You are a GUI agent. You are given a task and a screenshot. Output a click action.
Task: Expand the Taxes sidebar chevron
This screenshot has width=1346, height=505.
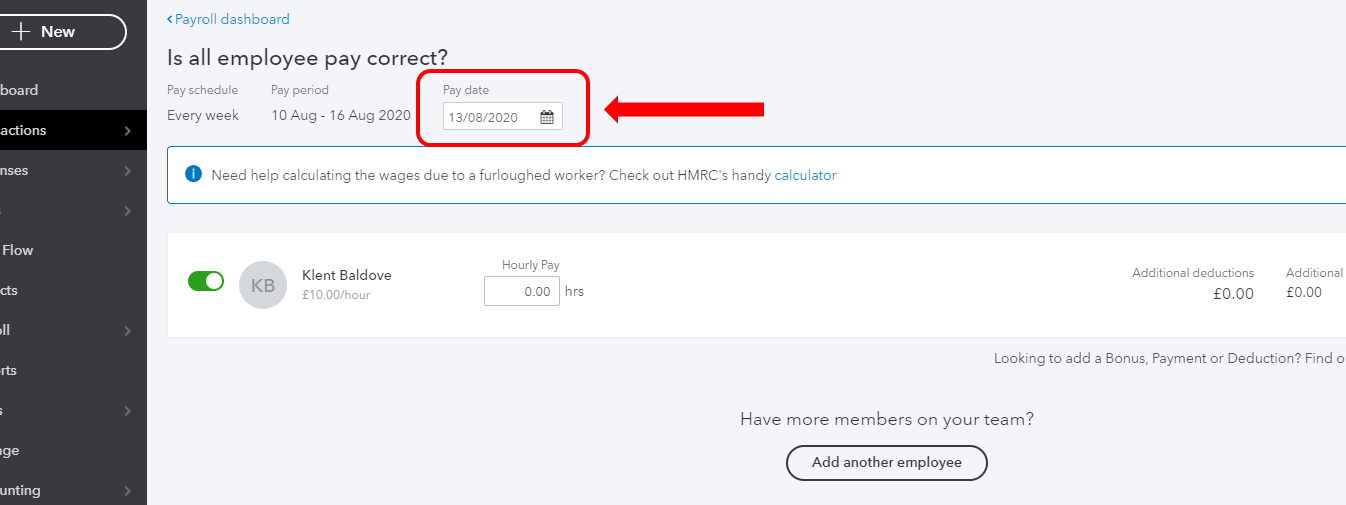tap(127, 411)
